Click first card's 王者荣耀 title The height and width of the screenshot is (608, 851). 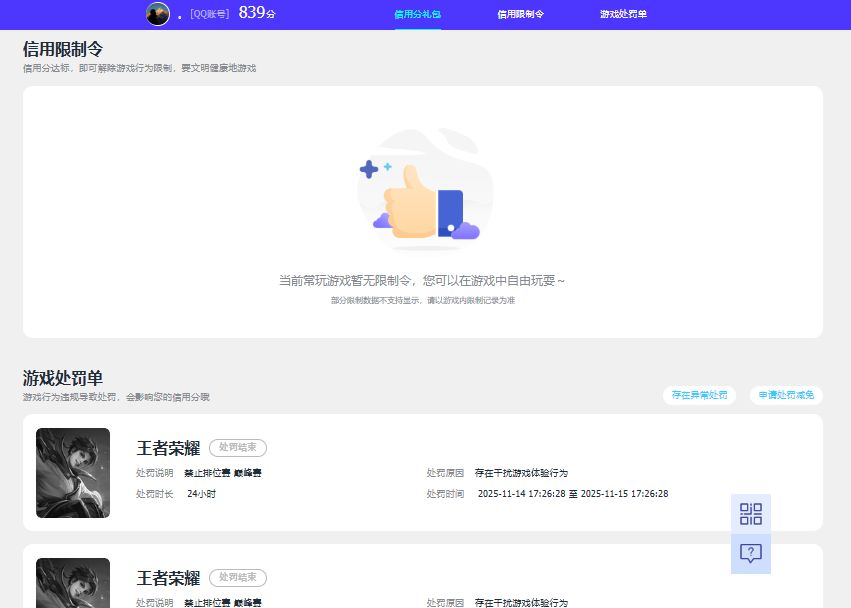tap(168, 448)
